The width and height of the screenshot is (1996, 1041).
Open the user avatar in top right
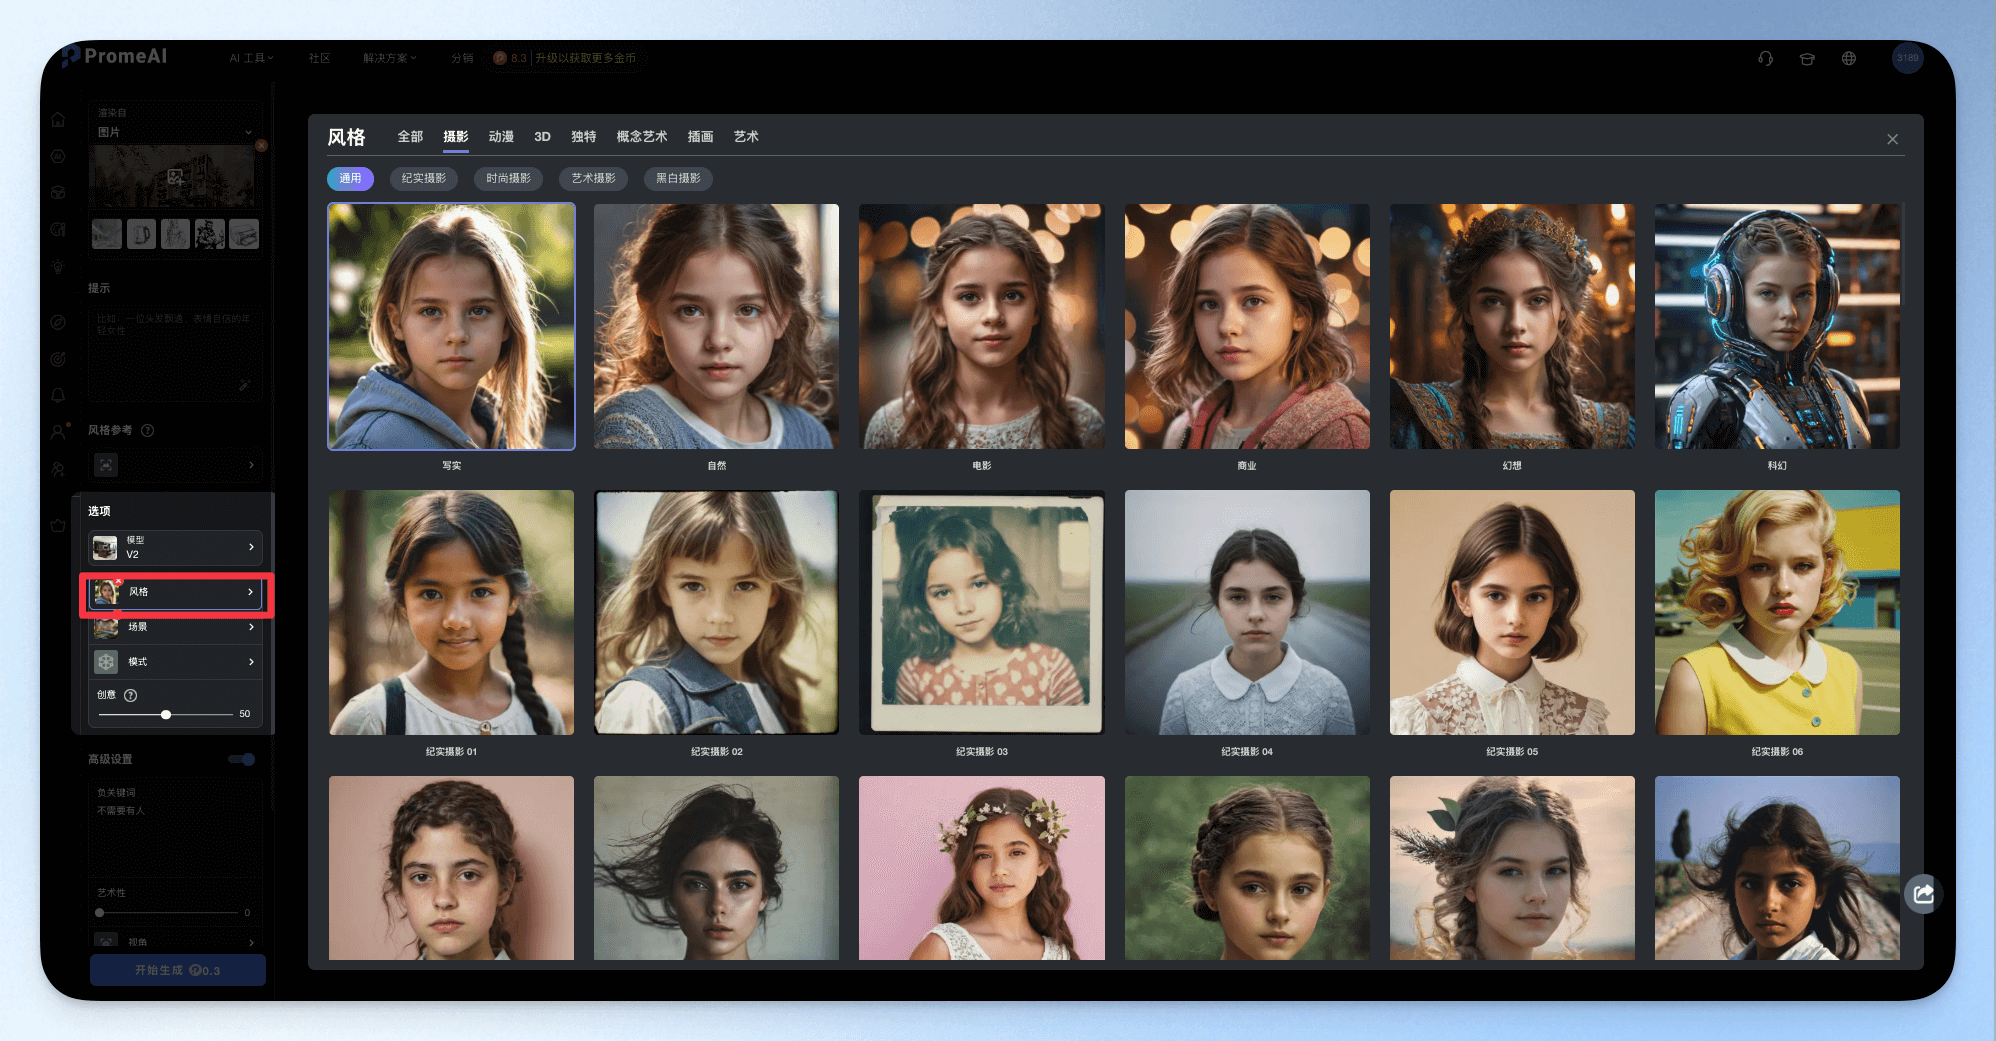[1907, 58]
